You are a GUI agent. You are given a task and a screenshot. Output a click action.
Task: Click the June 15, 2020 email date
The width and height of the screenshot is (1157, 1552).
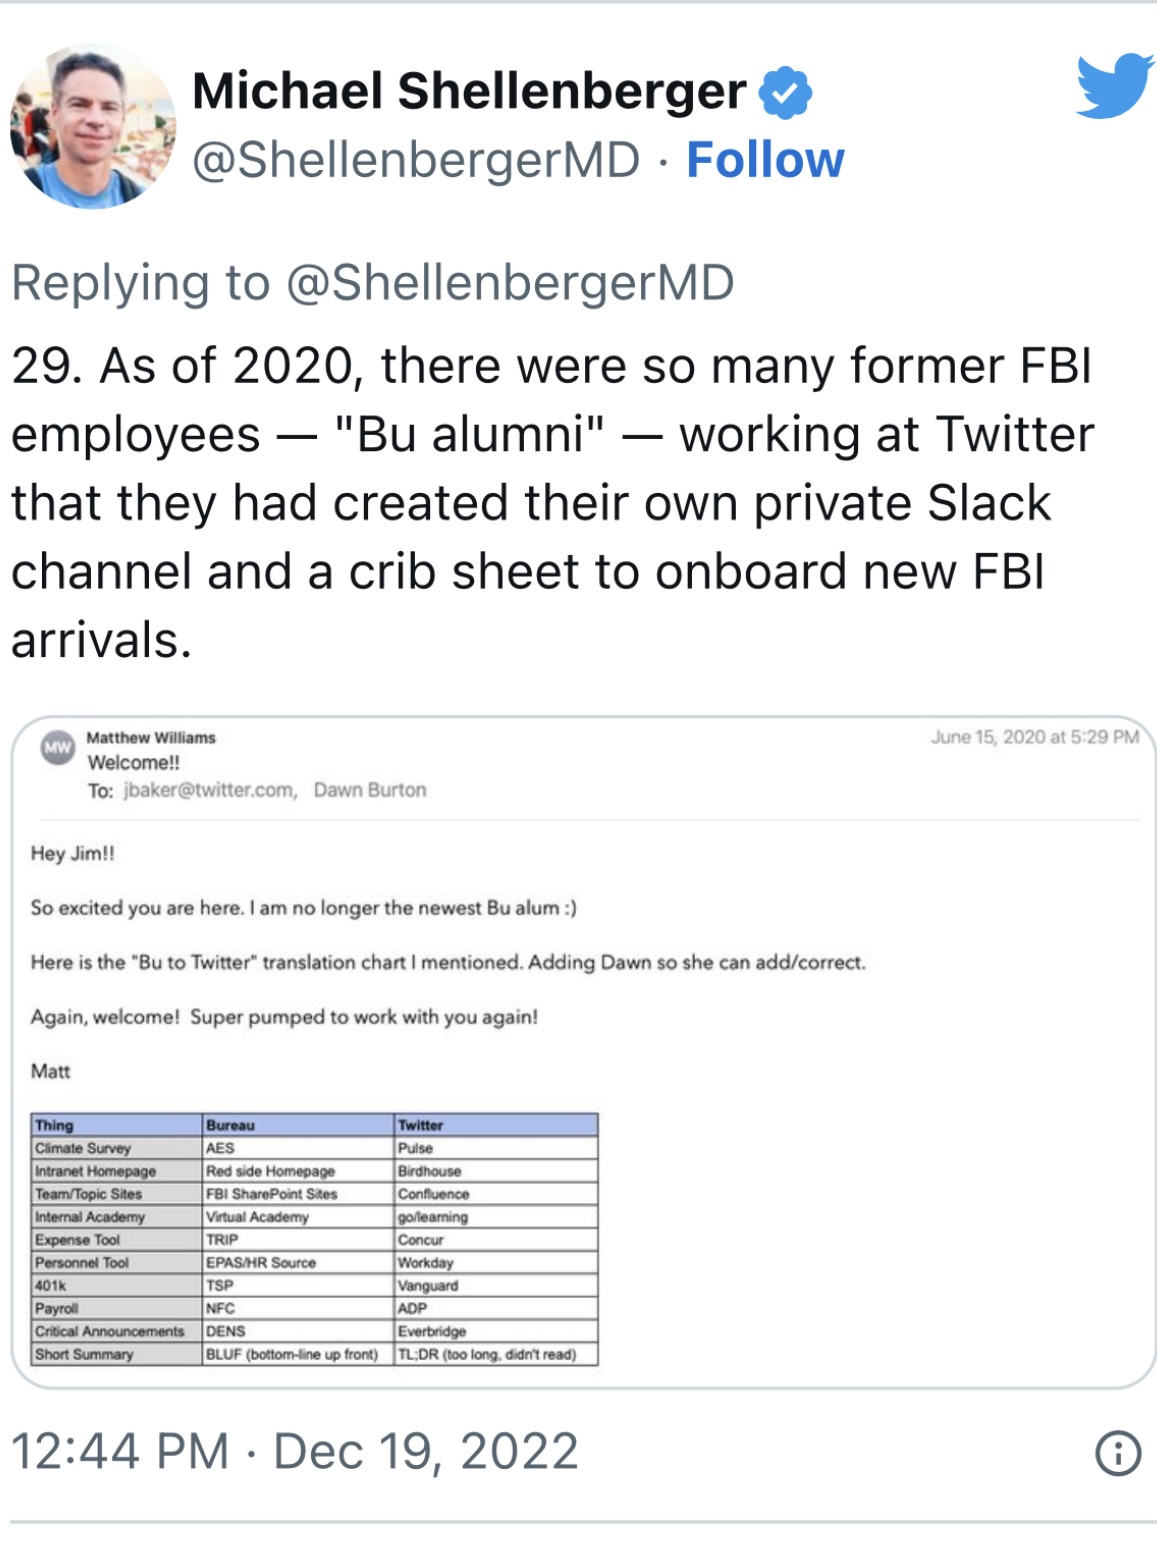click(x=1035, y=737)
